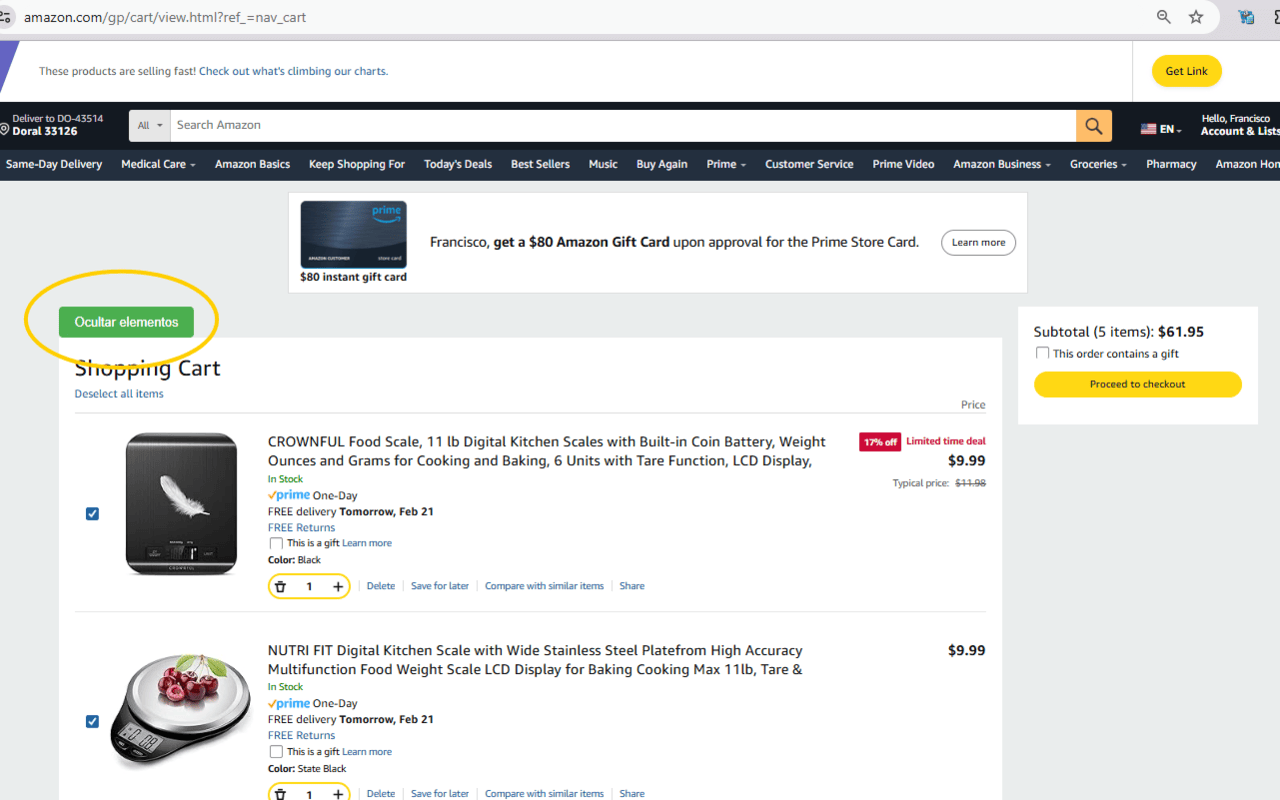Click the Prime Store Card image
The width and height of the screenshot is (1280, 800).
pyautogui.click(x=353, y=234)
